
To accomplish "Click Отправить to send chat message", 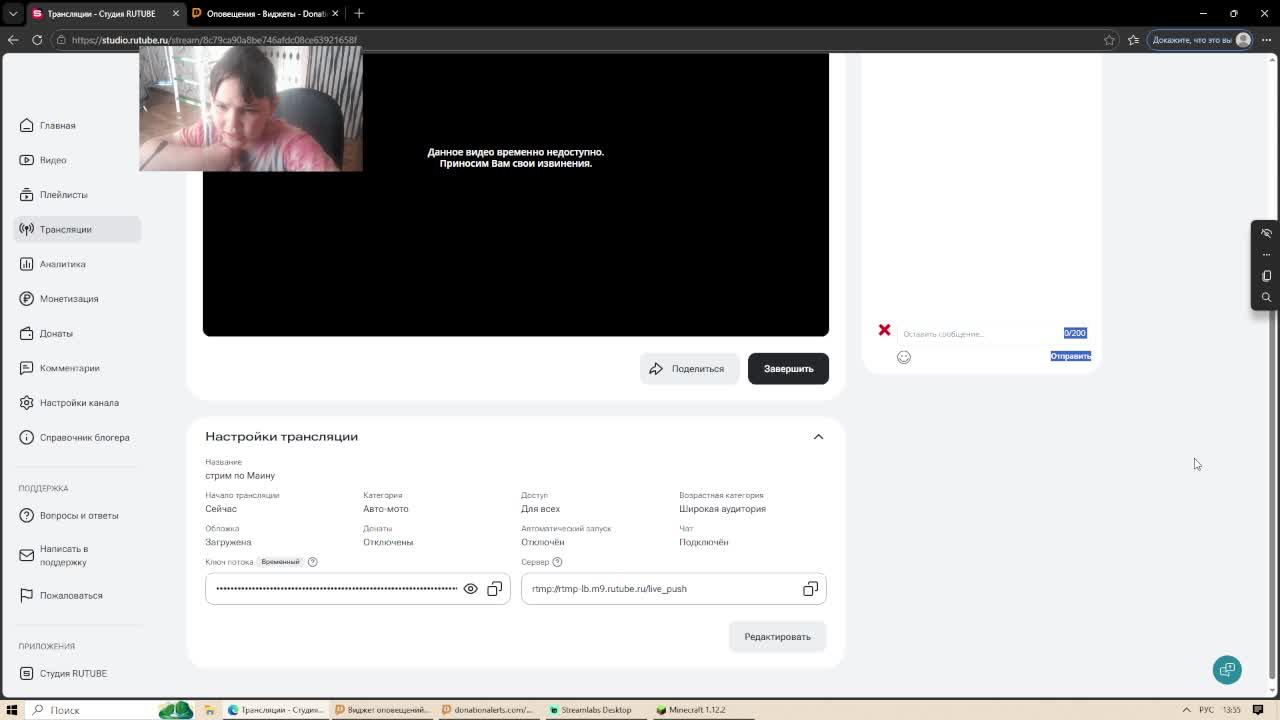I will [x=1070, y=356].
